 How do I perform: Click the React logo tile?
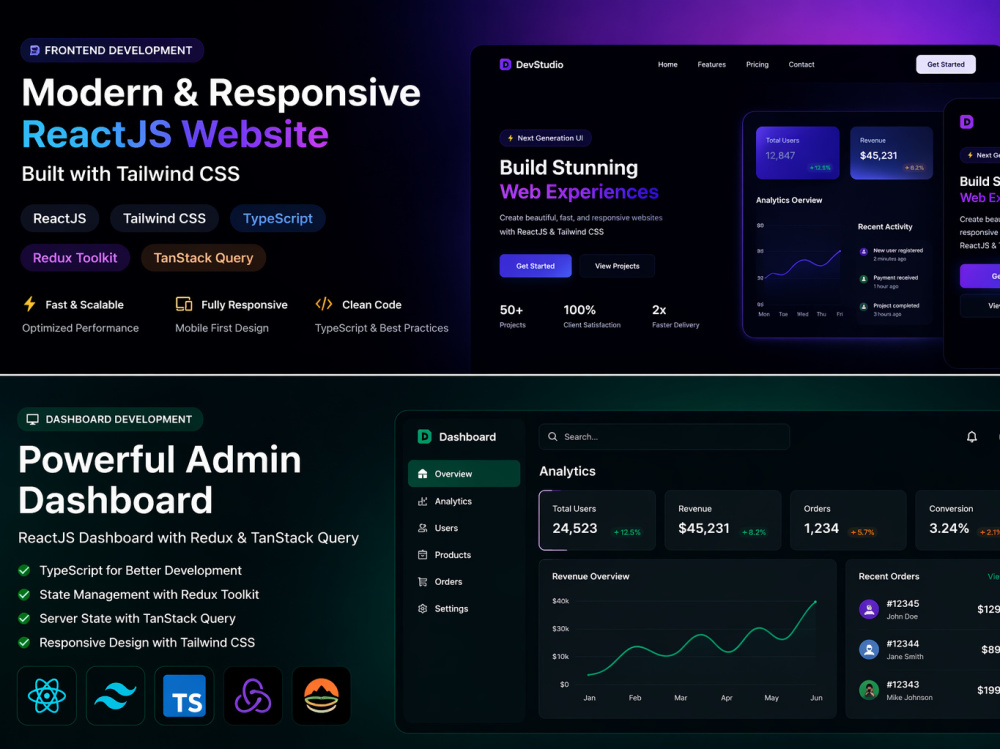(47, 695)
